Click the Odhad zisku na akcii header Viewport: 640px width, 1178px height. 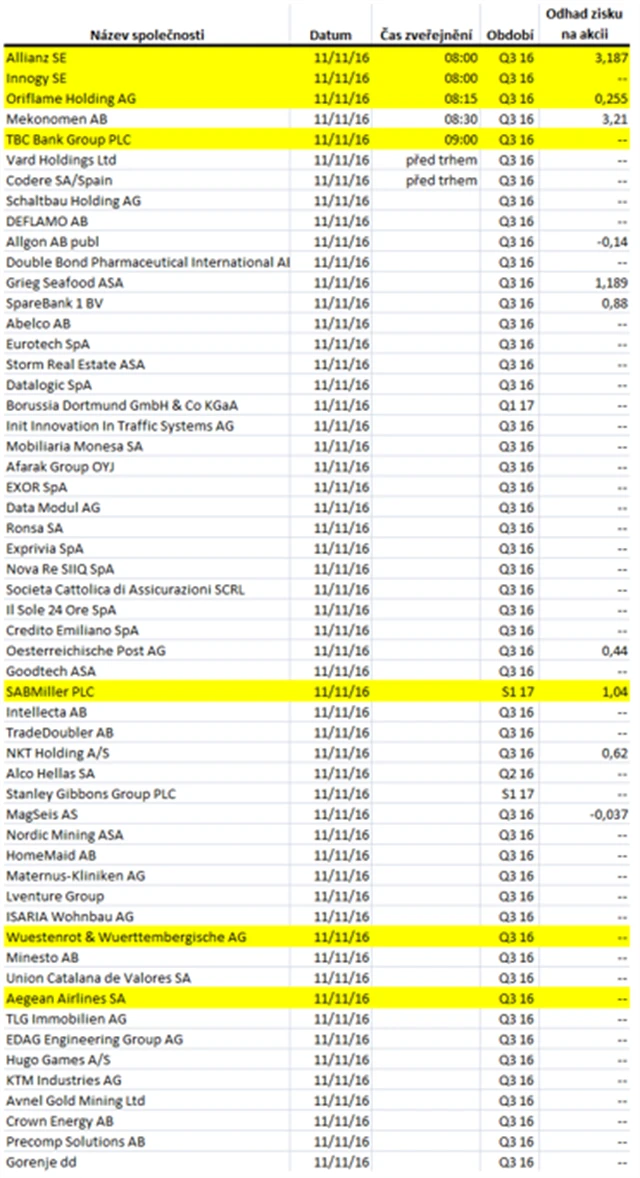pyautogui.click(x=584, y=24)
